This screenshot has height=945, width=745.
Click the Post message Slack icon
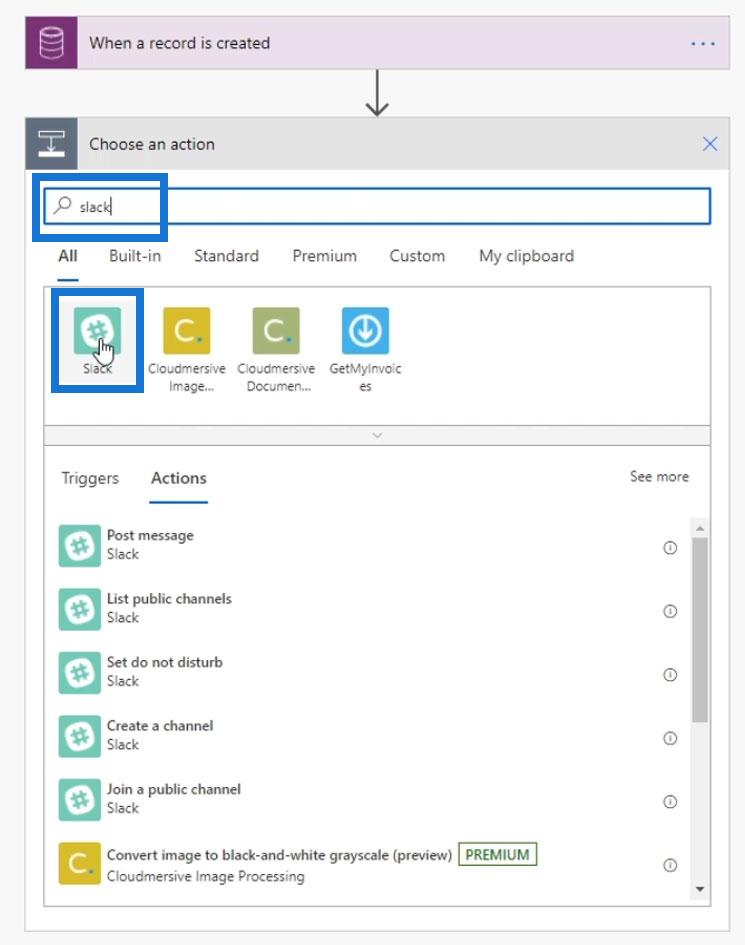[x=80, y=546]
